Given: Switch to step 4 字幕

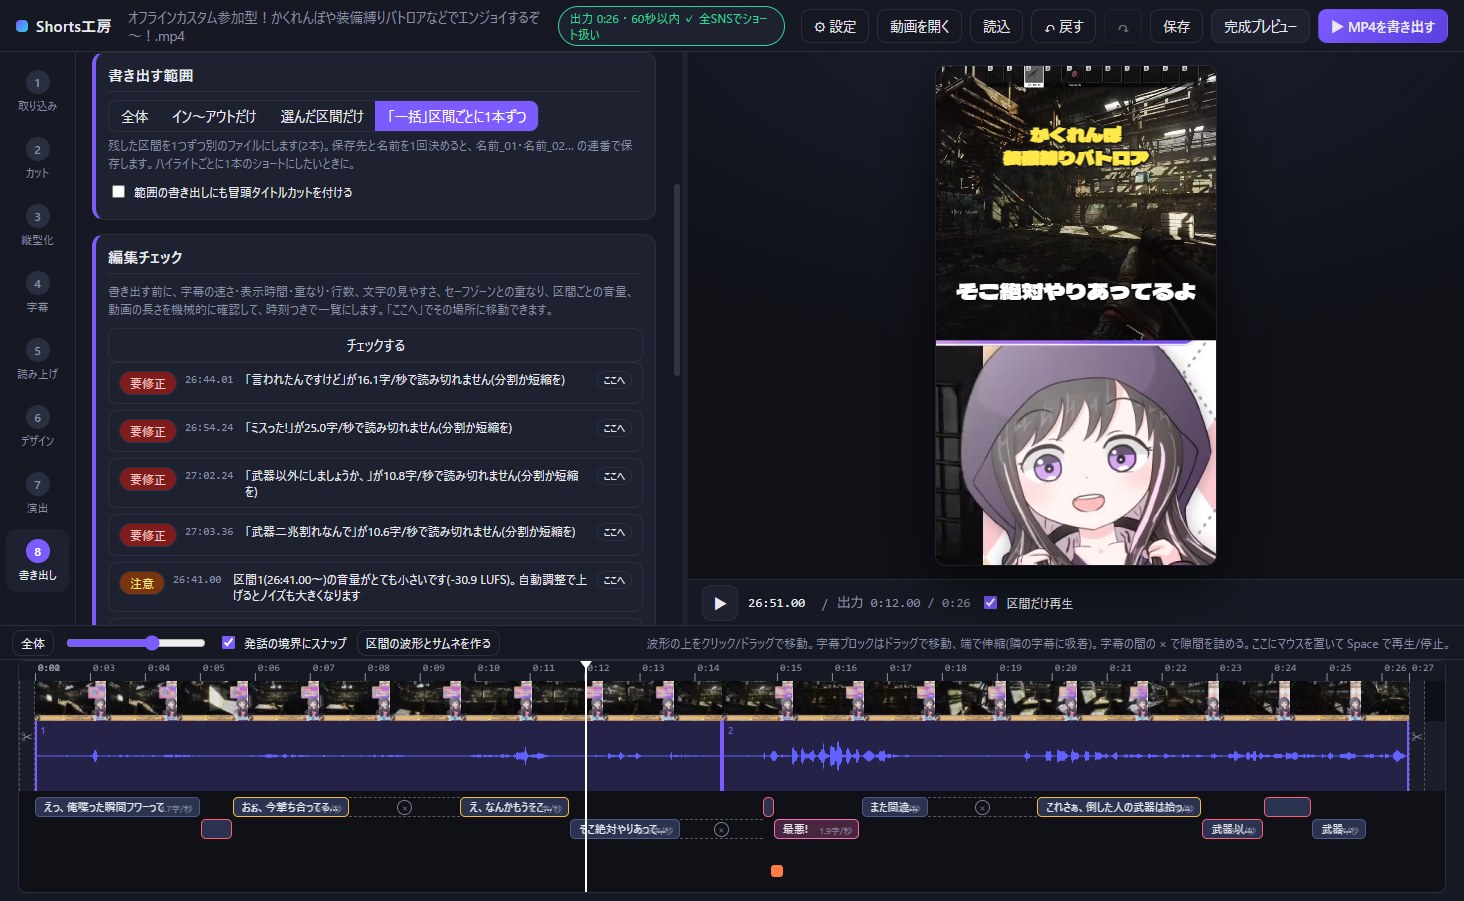Looking at the screenshot, I should point(37,293).
